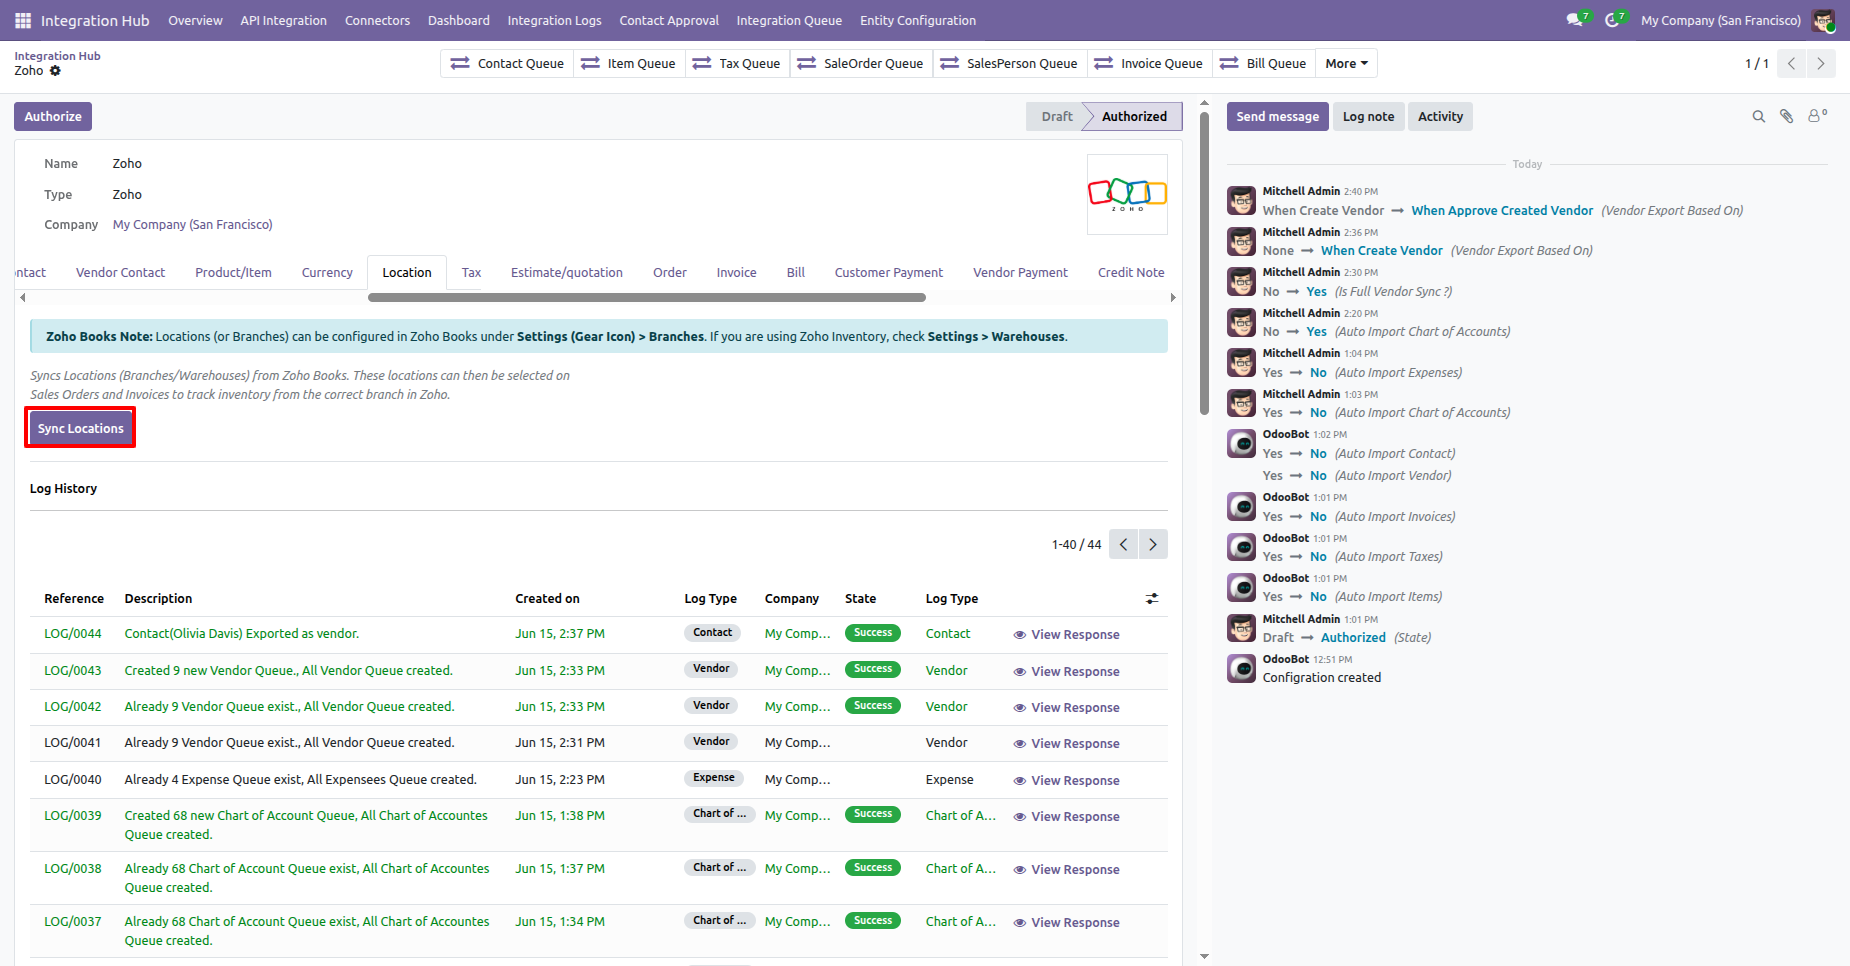Click the Activity button
This screenshot has height=966, width=1850.
(x=1440, y=116)
